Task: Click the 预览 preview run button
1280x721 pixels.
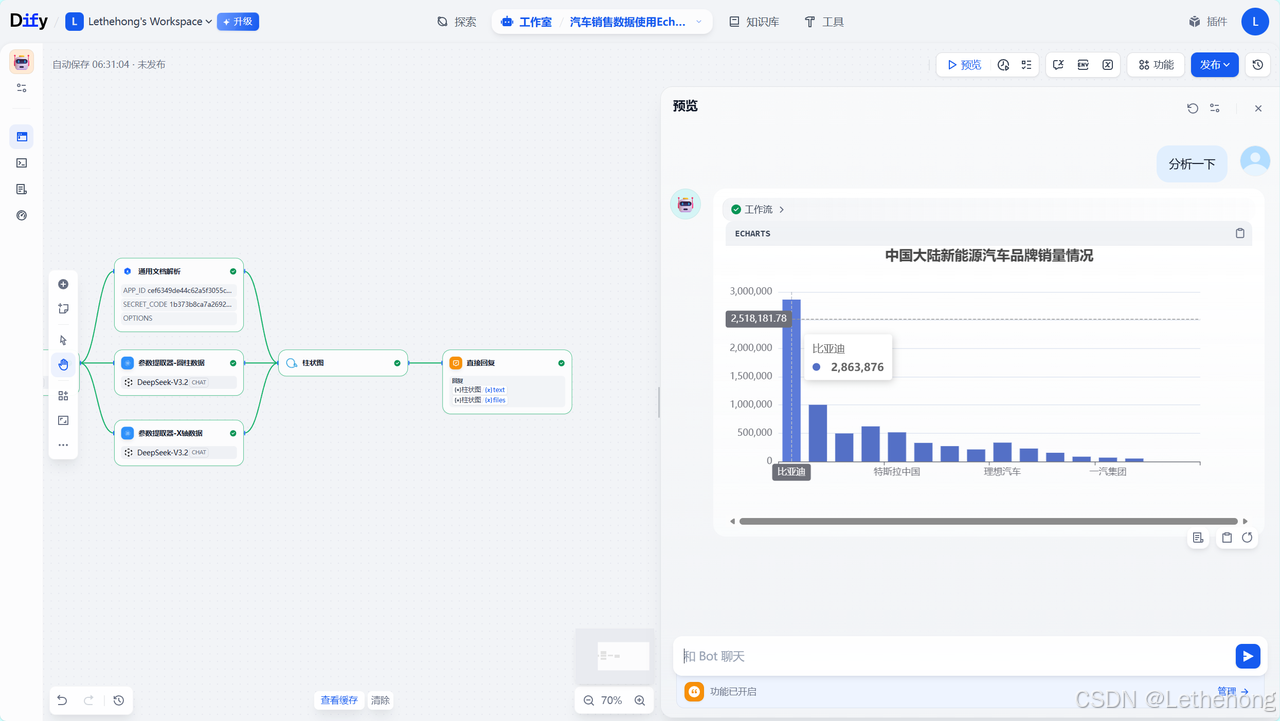Action: click(964, 64)
